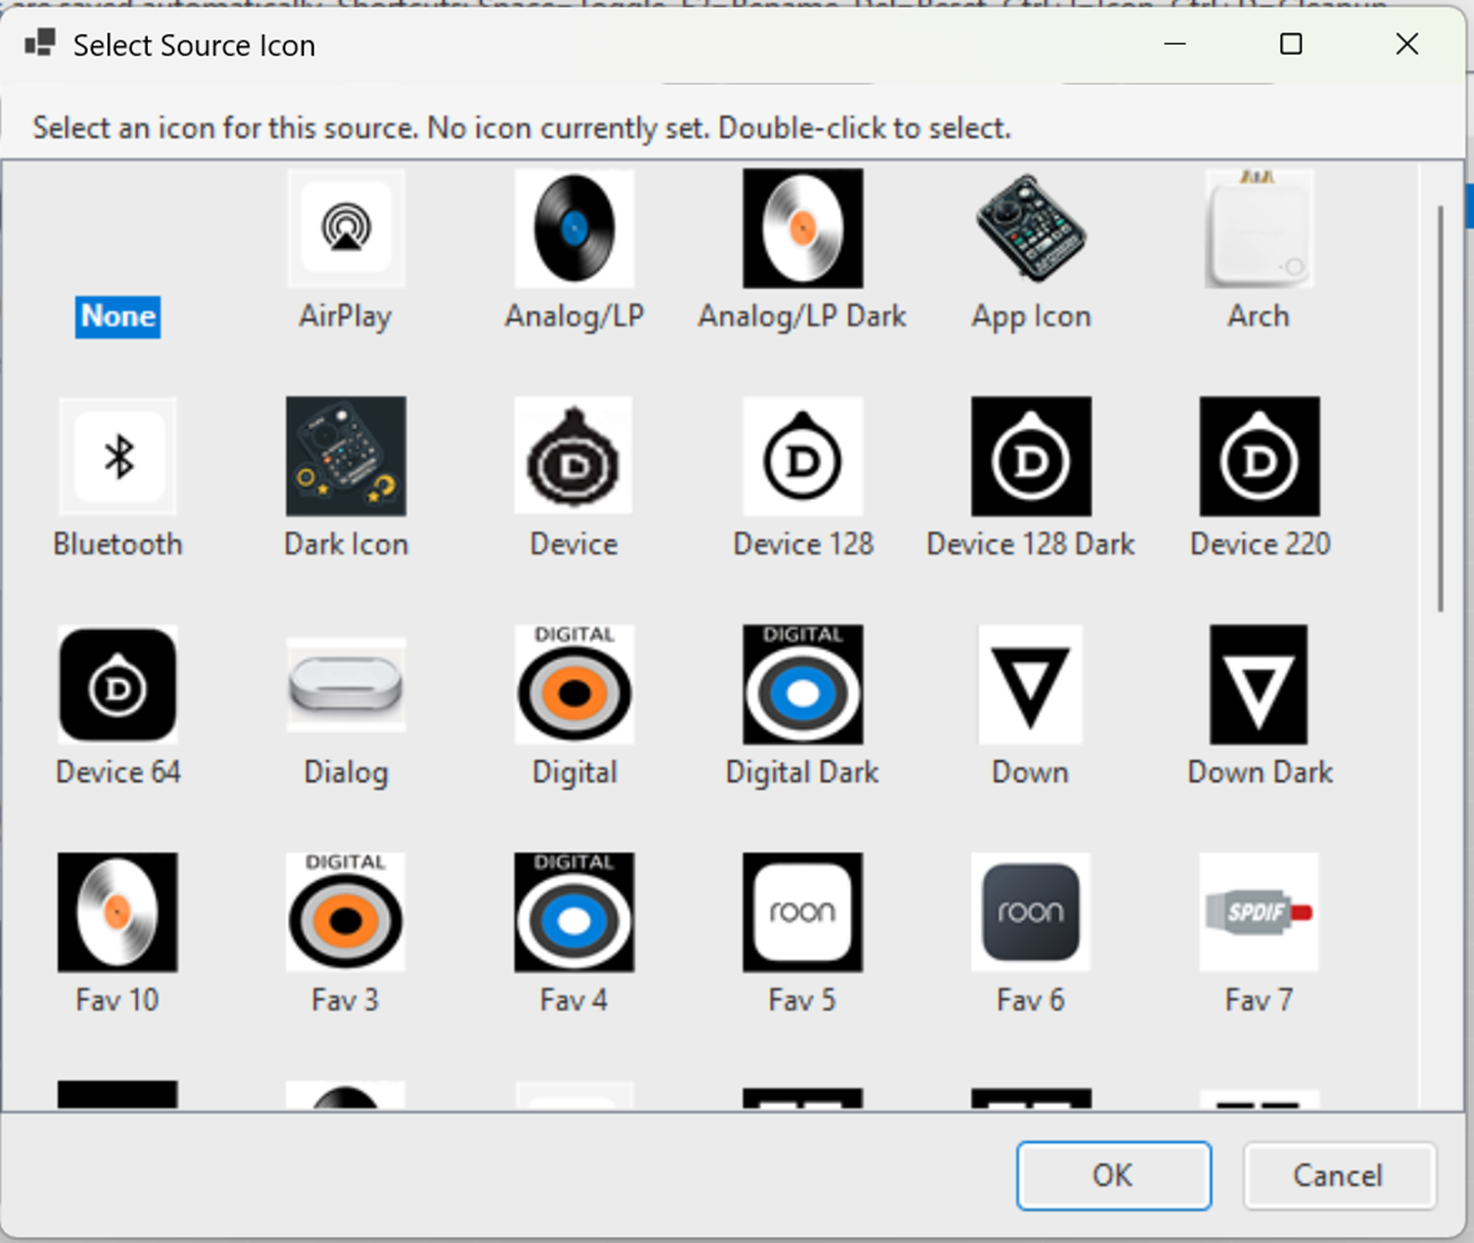Select the Down Dark triangle icon
This screenshot has width=1474, height=1243.
coord(1259,684)
